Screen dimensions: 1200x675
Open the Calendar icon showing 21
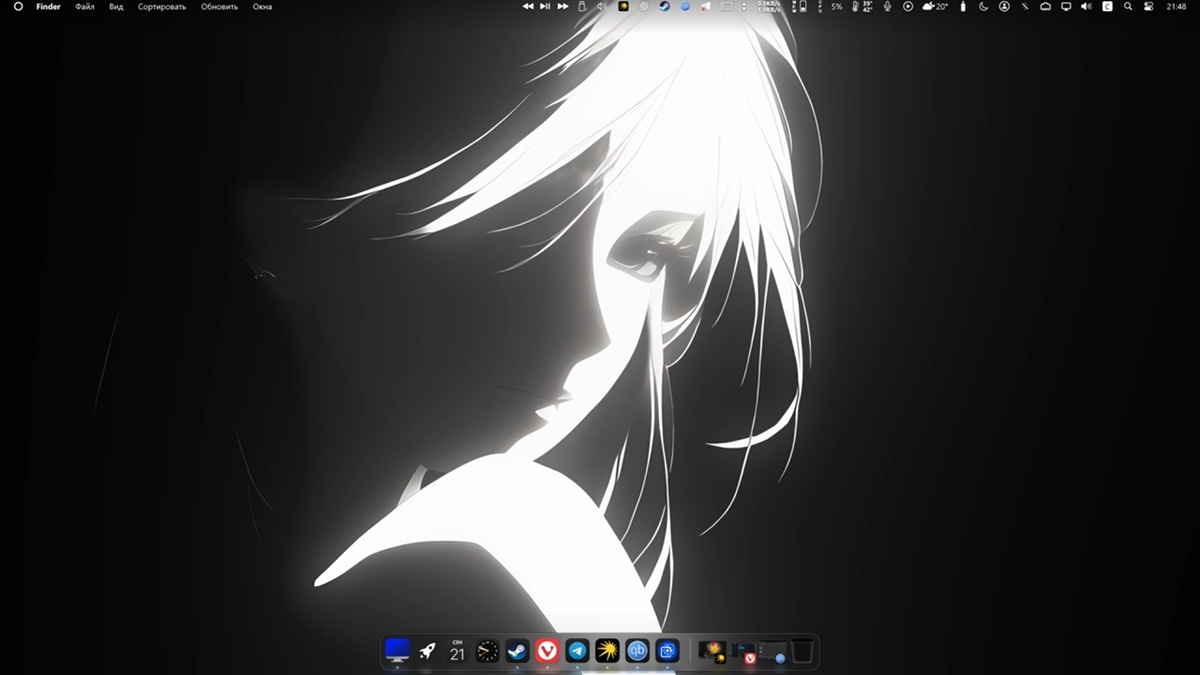point(457,651)
